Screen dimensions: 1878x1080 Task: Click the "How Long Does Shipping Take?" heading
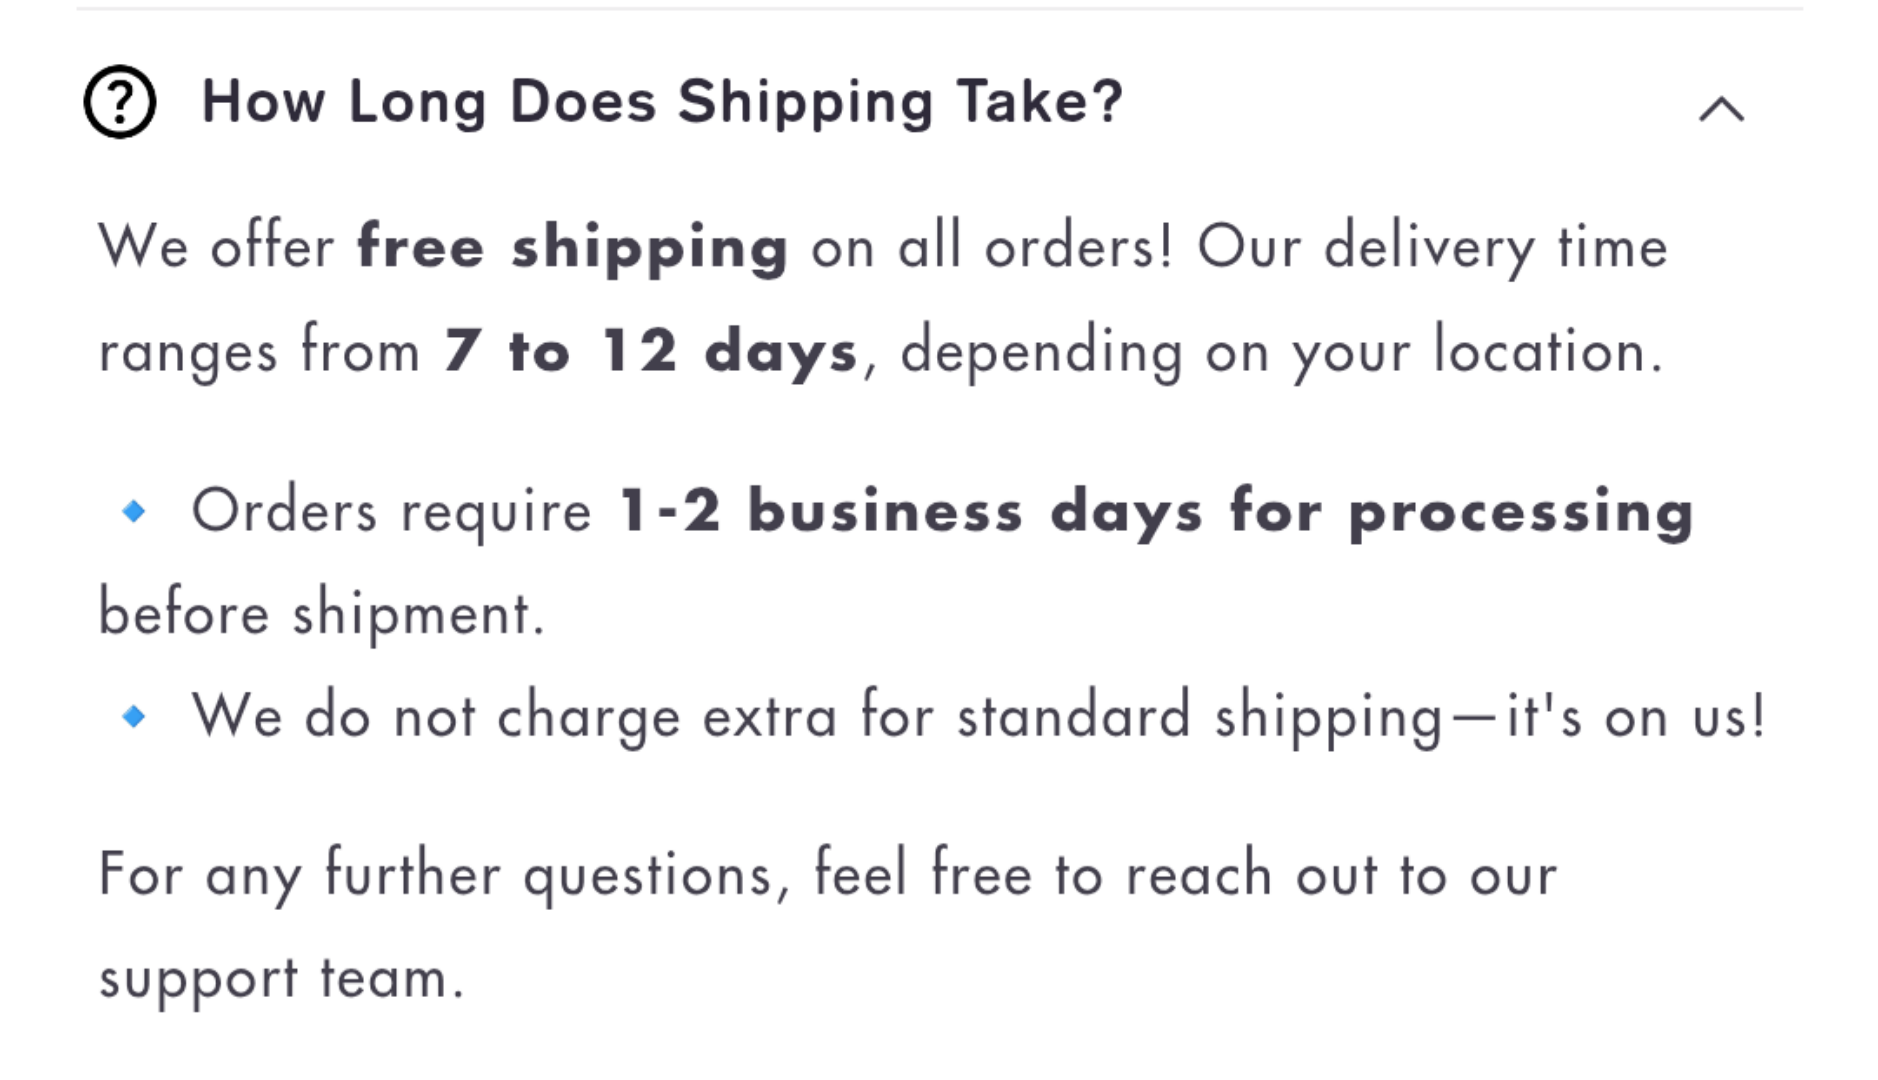pyautogui.click(x=662, y=102)
